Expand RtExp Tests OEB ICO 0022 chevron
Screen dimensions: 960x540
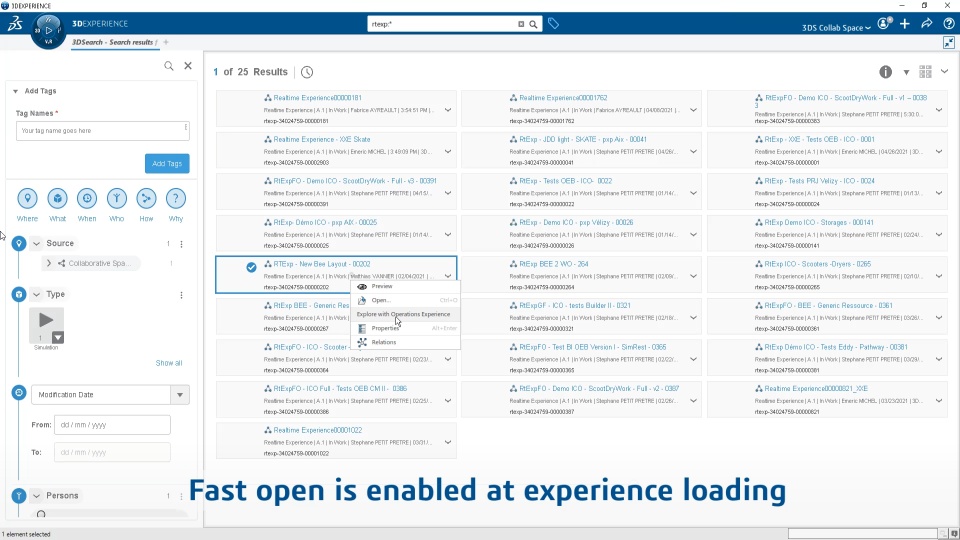pyautogui.click(x=693, y=193)
